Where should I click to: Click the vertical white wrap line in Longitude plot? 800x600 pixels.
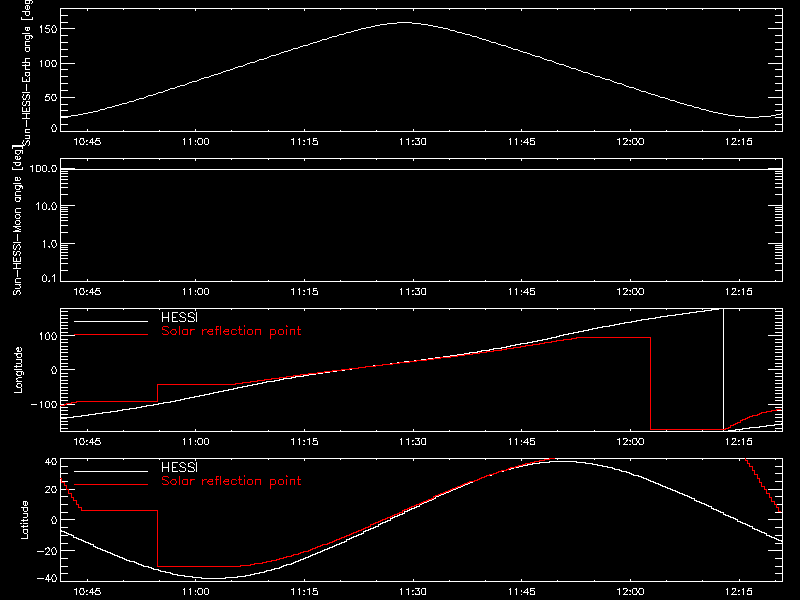pos(723,369)
